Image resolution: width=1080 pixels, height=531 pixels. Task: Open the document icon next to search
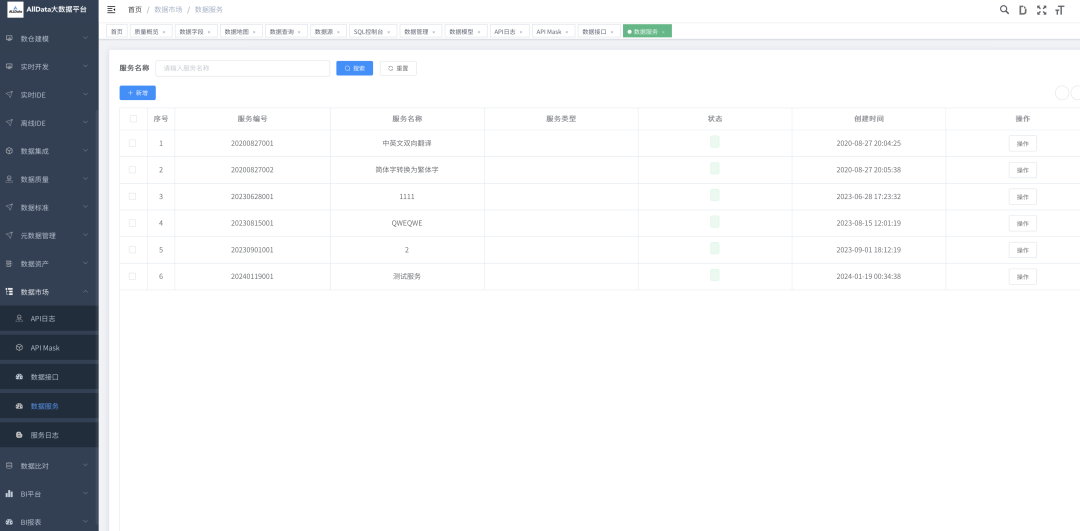tap(1022, 9)
